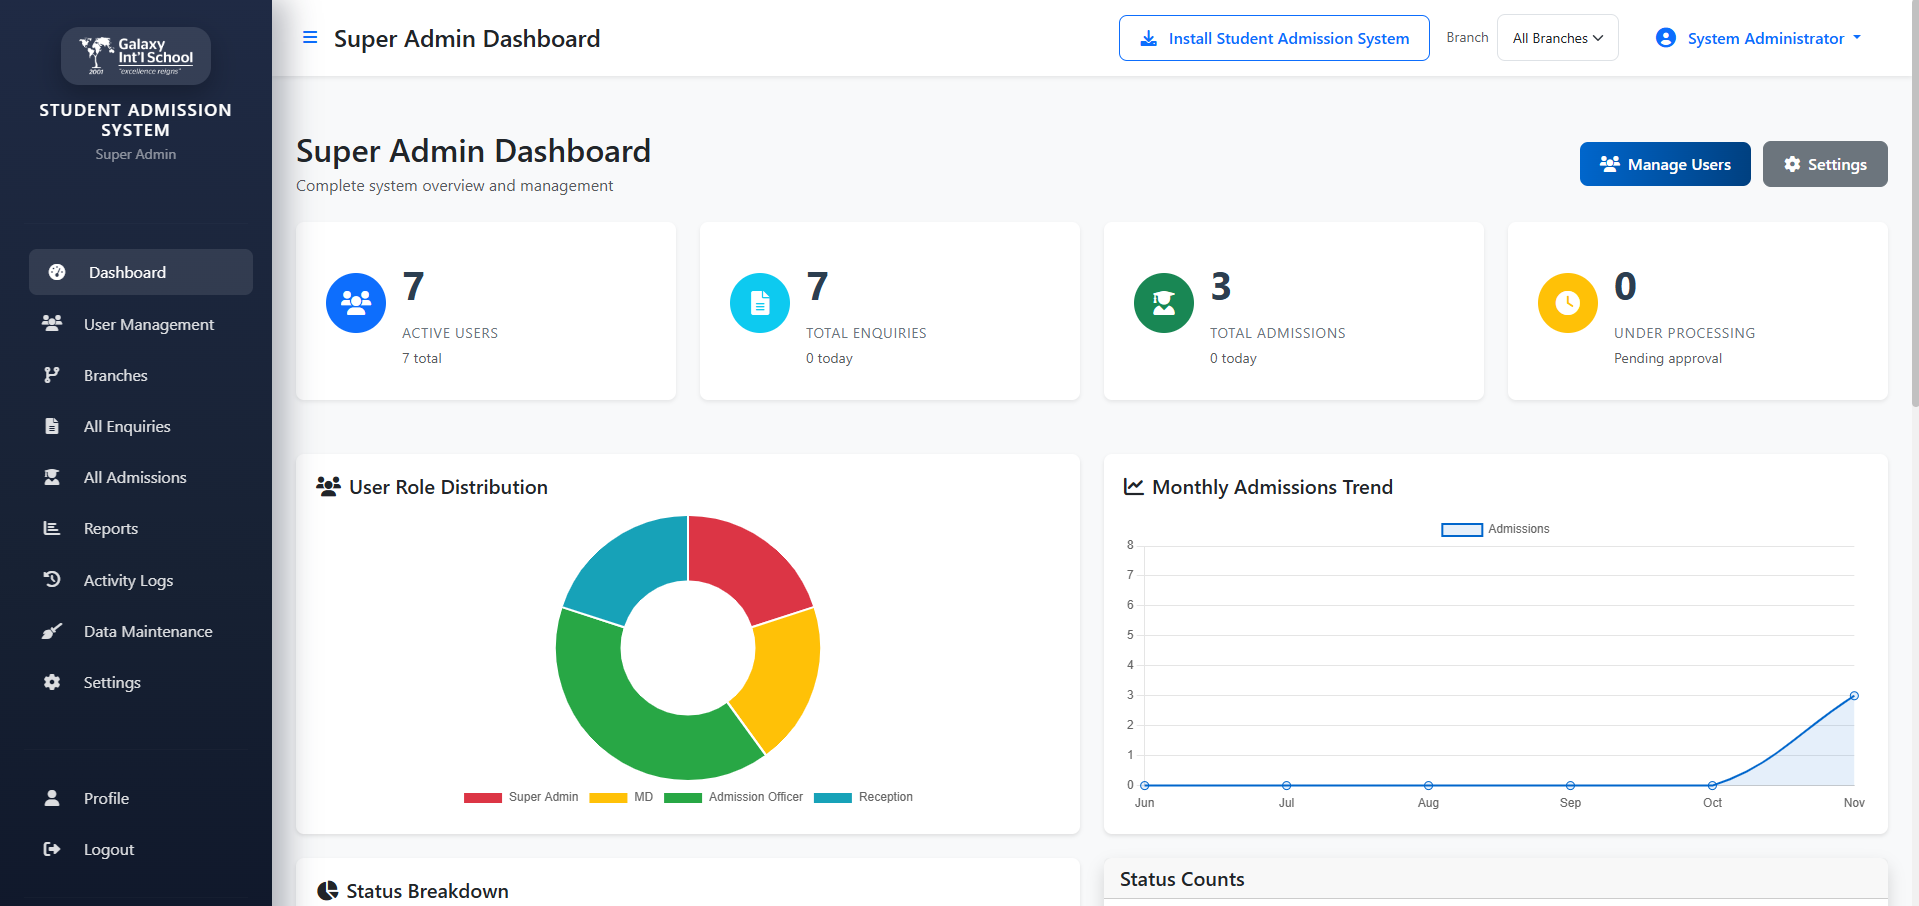Open All Enquiries from the sidebar
The image size is (1919, 906).
pyautogui.click(x=127, y=426)
